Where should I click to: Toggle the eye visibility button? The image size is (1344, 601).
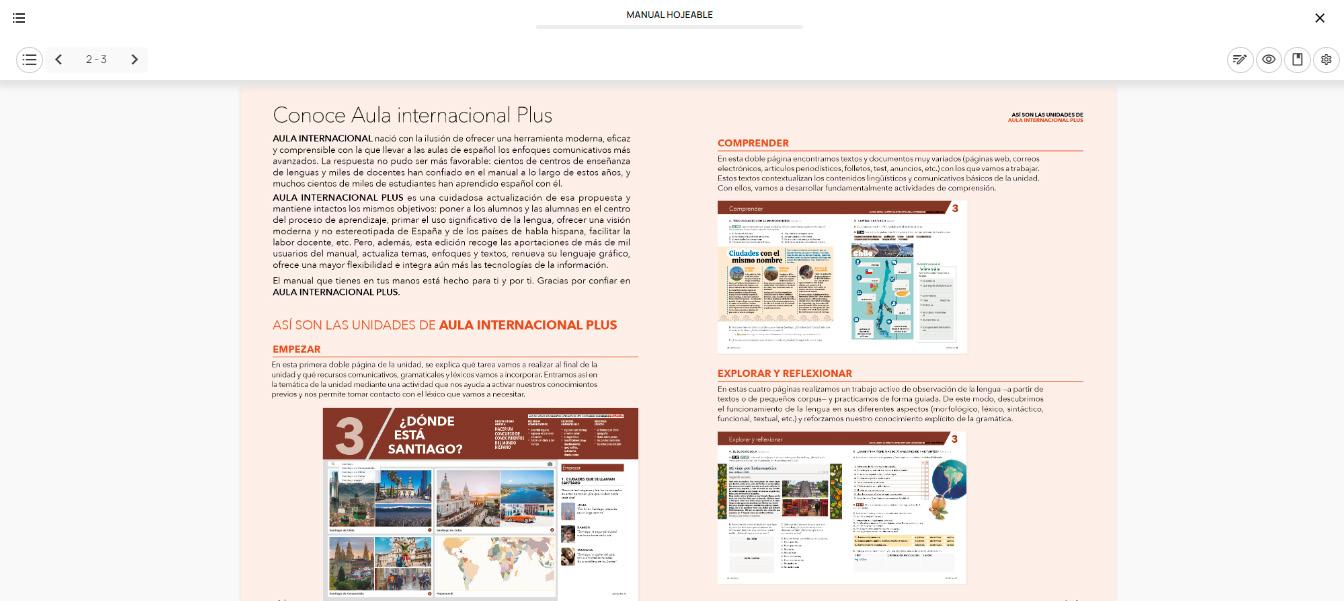(1269, 60)
